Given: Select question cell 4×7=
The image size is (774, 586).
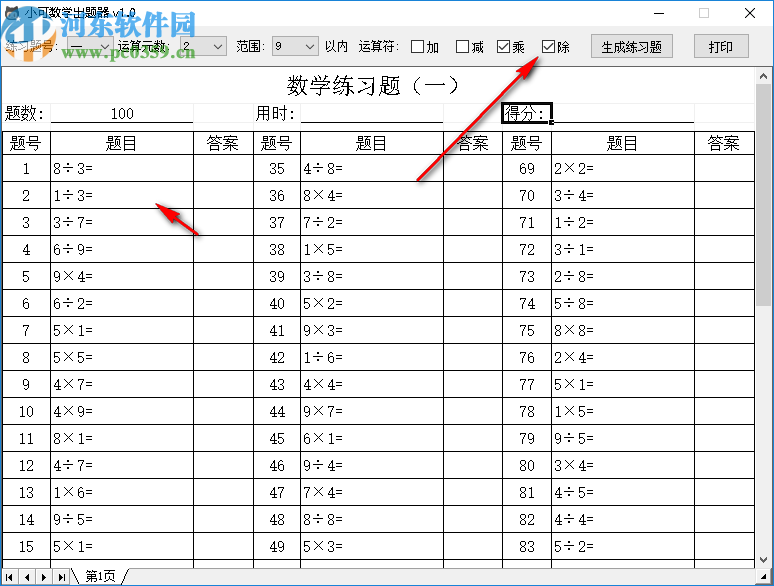Looking at the screenshot, I should (x=122, y=384).
